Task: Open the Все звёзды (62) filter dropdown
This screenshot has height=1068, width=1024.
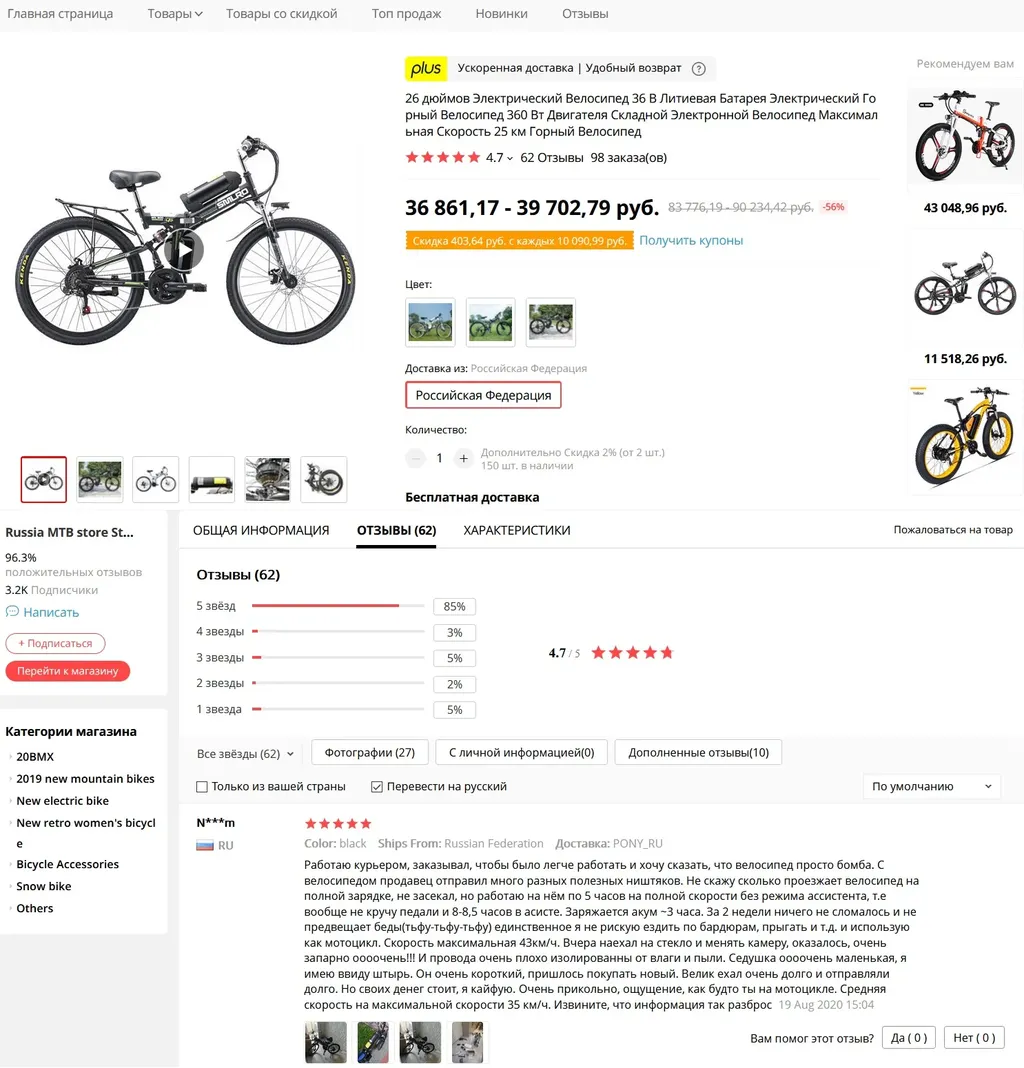Action: coord(245,754)
